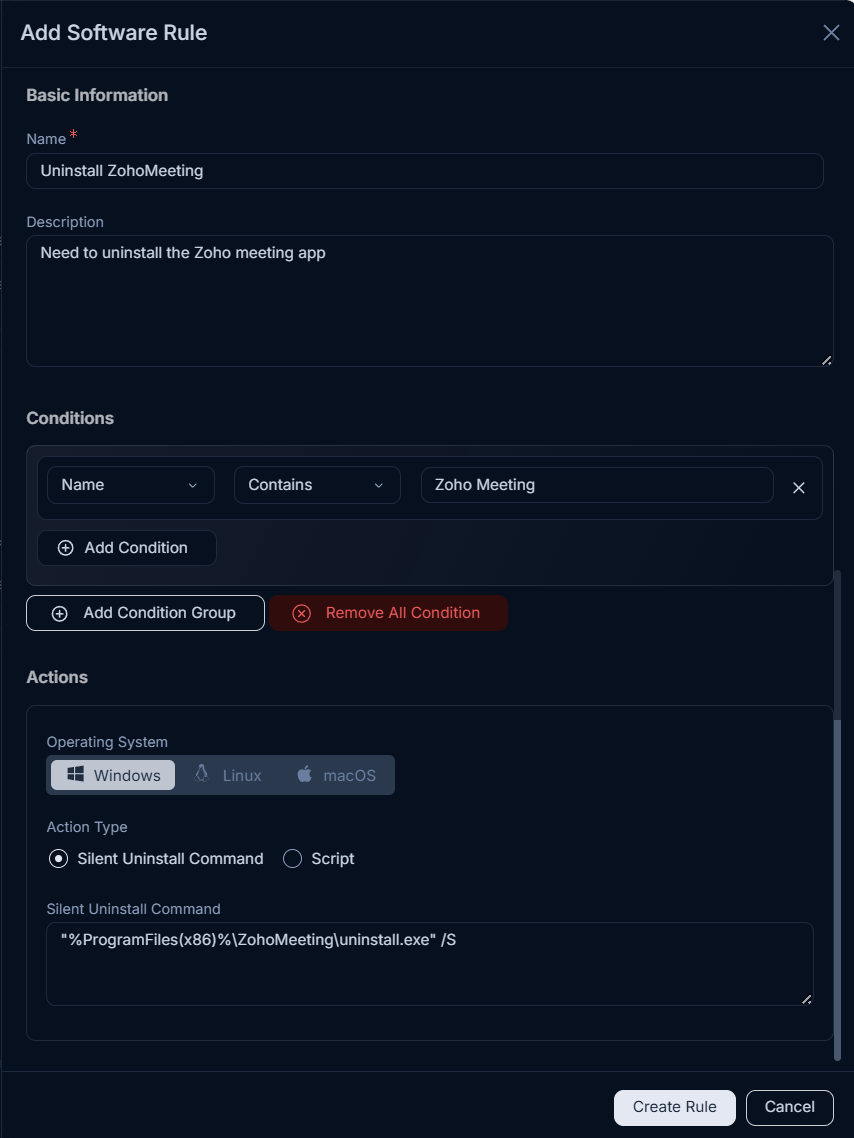
Task: Click the Add Condition button
Action: [x=127, y=548]
